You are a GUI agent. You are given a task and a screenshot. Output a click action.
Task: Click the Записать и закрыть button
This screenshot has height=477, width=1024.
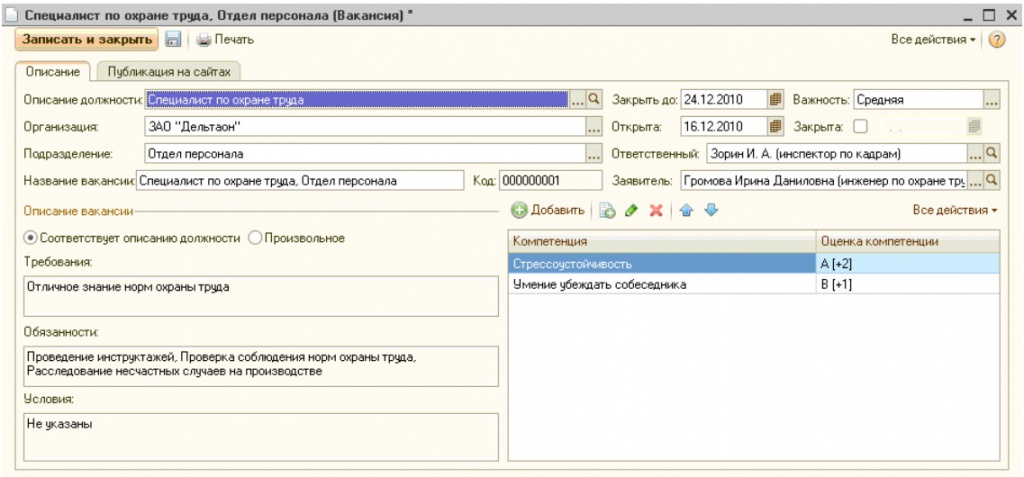(86, 40)
